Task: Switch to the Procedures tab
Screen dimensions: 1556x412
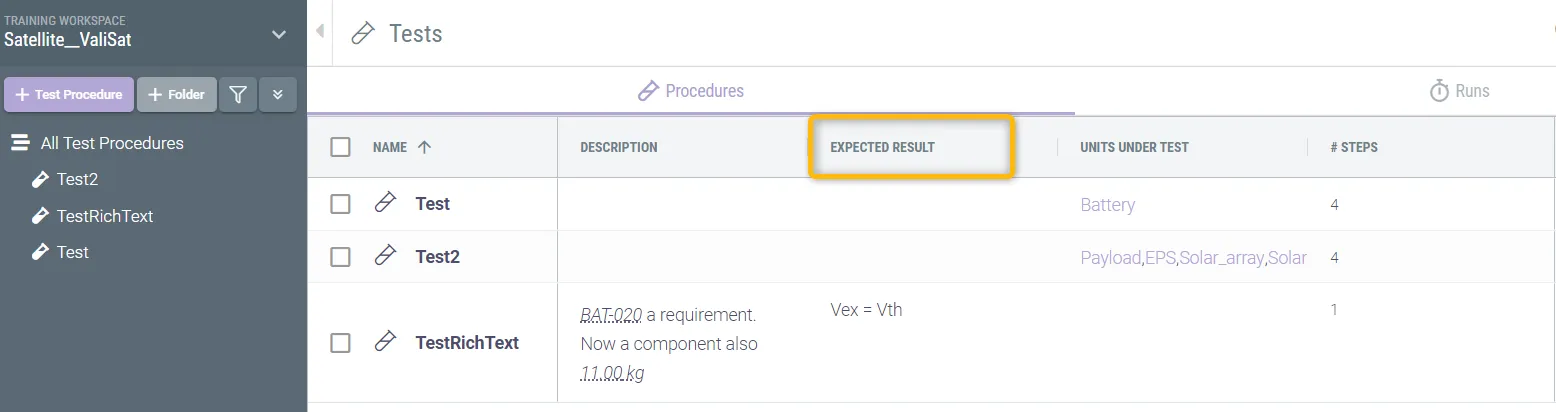Action: coord(691,91)
